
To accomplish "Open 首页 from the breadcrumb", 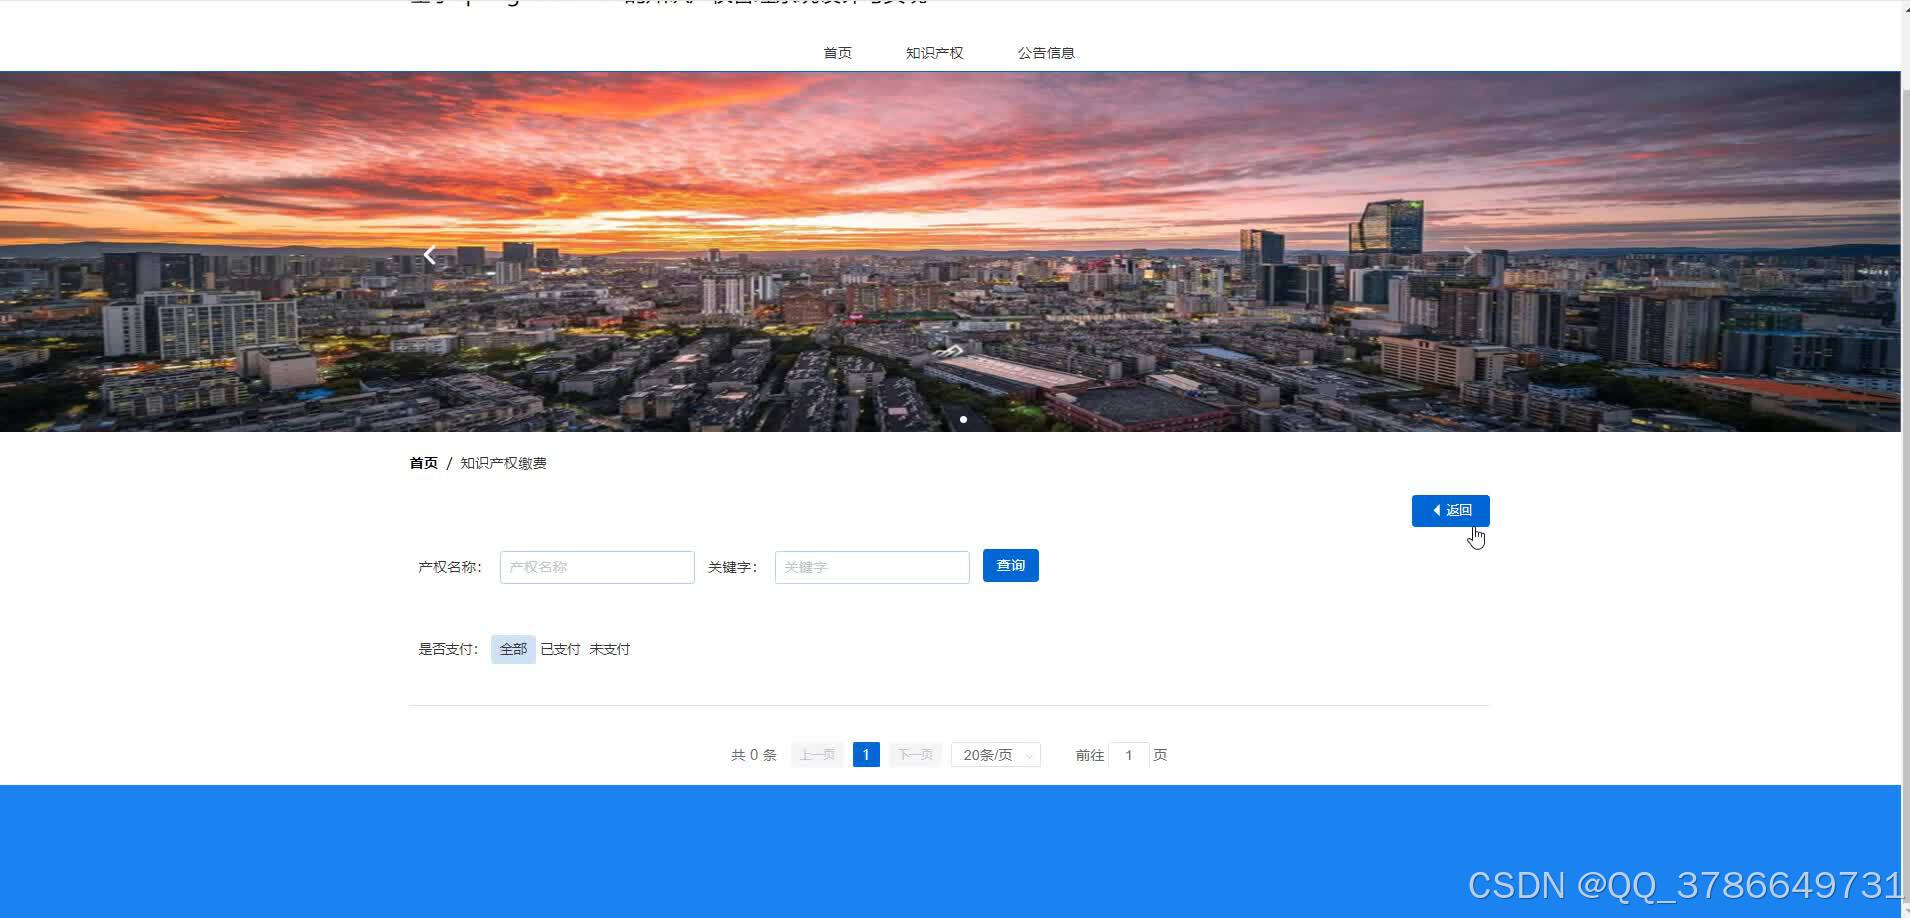I will (423, 462).
